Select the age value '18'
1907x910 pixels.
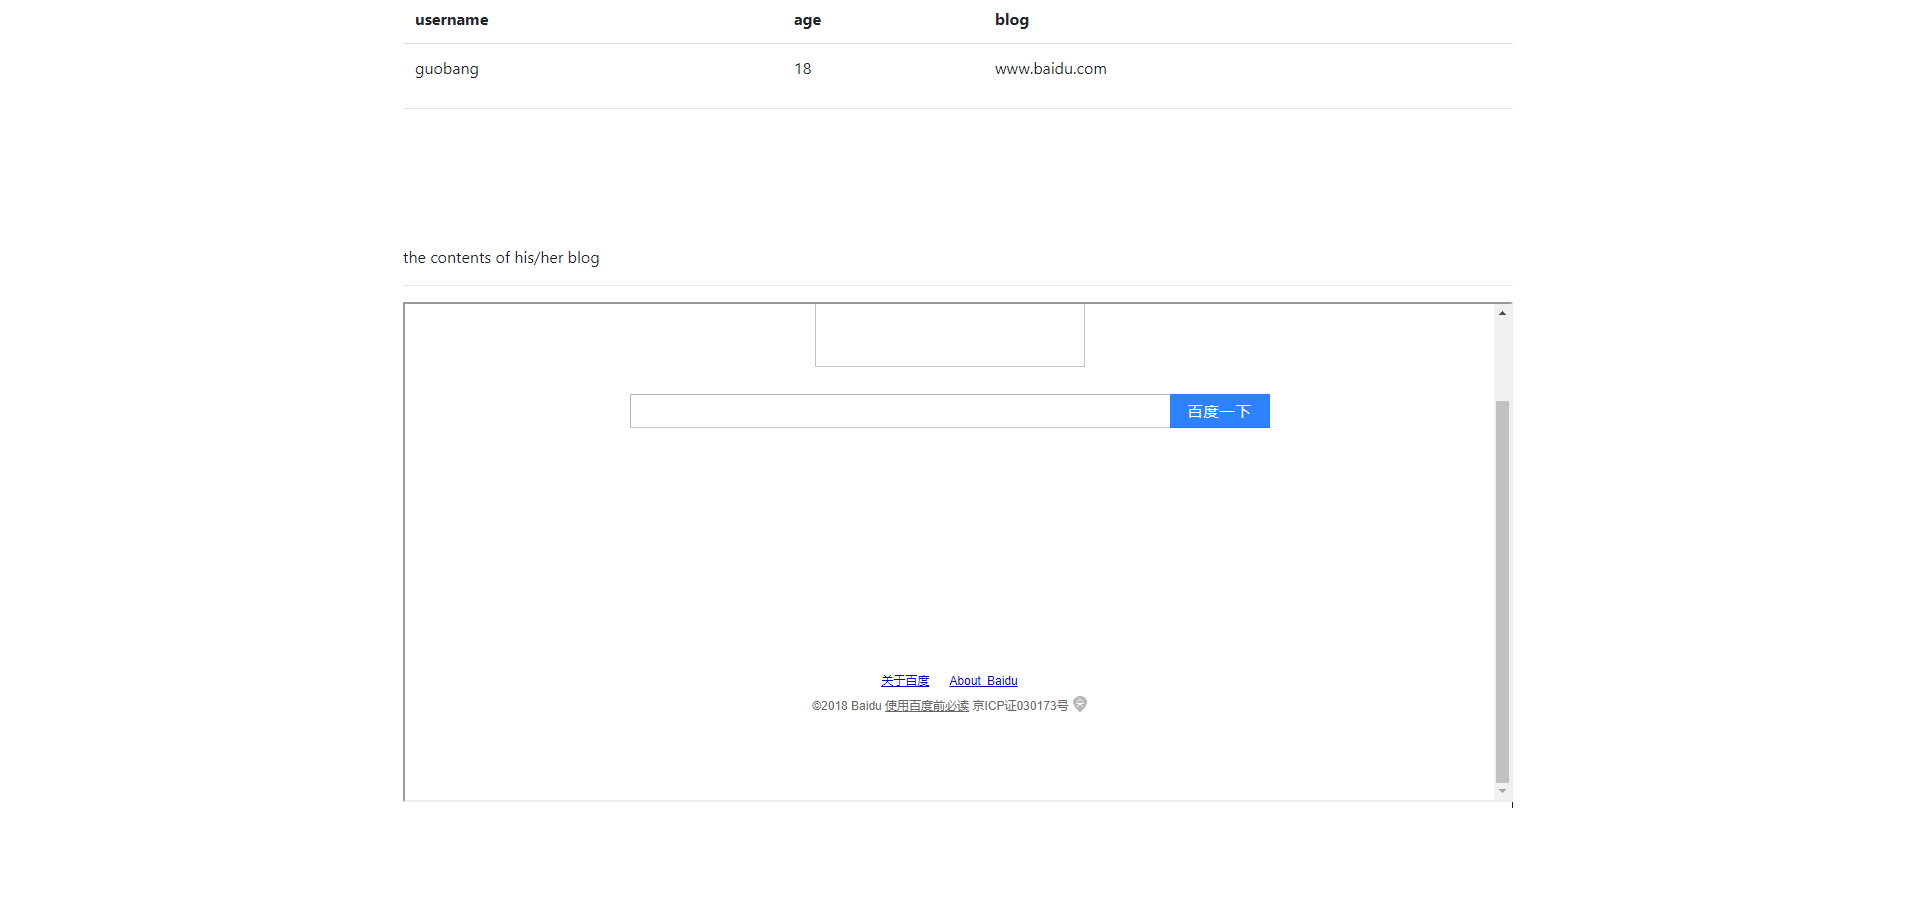803,69
